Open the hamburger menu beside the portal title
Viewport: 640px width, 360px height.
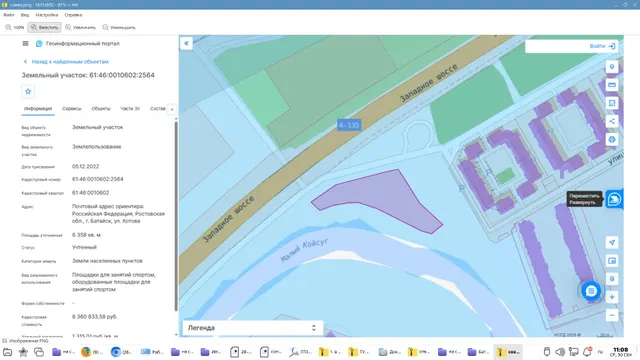tap(25, 43)
